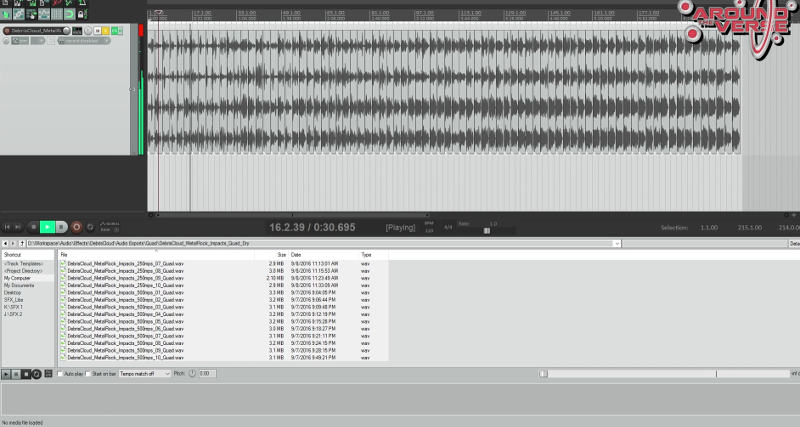Click transport time display 16.2.39
The image size is (800, 427).
[x=312, y=228]
